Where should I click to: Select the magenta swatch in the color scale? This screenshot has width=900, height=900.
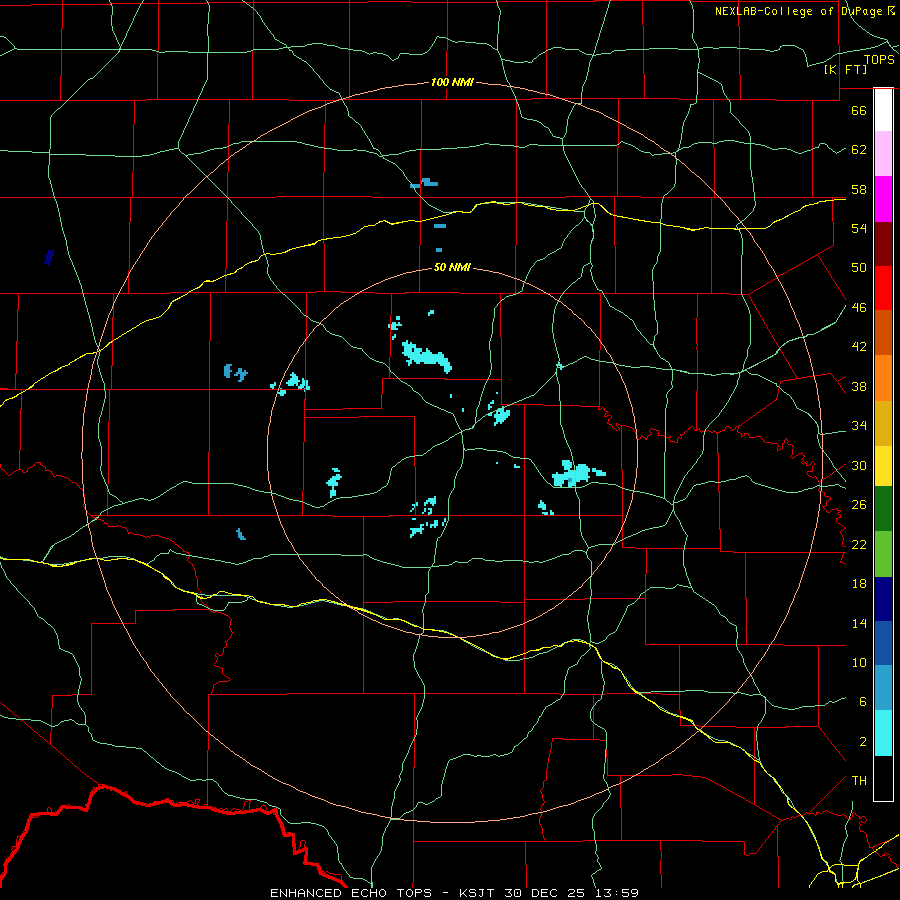pyautogui.click(x=883, y=199)
